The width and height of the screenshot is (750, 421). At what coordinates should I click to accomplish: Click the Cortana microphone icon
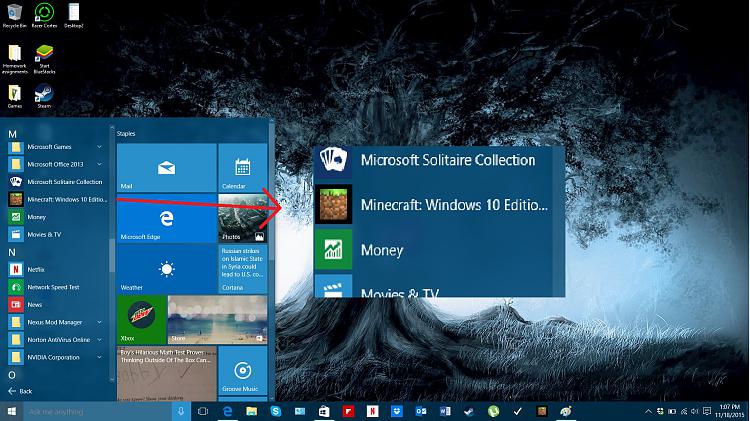[x=181, y=411]
